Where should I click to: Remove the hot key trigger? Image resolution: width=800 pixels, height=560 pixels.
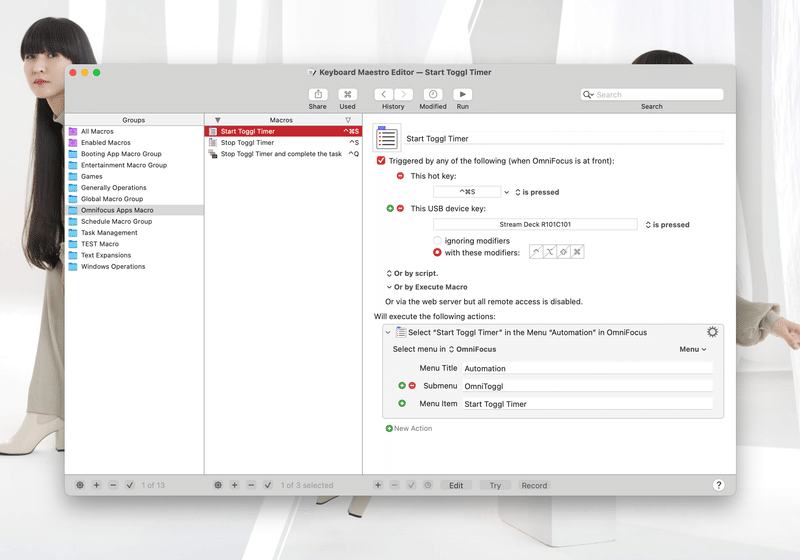coord(401,176)
